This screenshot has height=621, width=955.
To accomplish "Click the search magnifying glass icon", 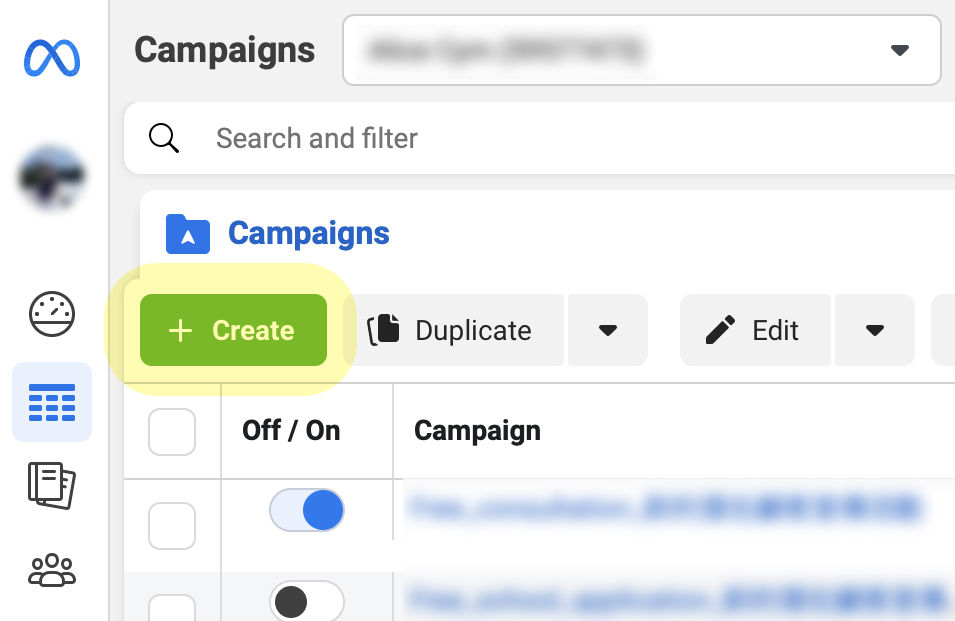I will pyautogui.click(x=164, y=138).
